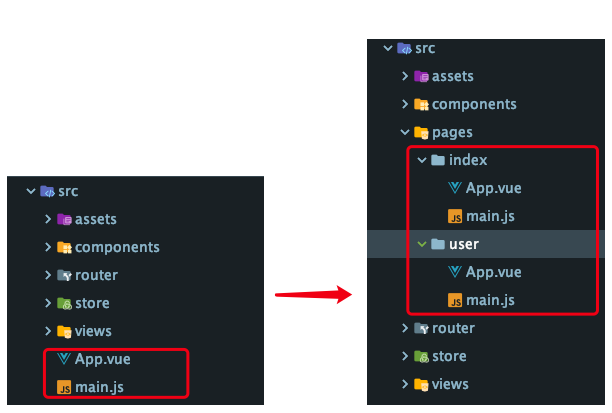This screenshot has width=612, height=413.
Task: Click the views folder icon, right tree
Action: pos(421,385)
